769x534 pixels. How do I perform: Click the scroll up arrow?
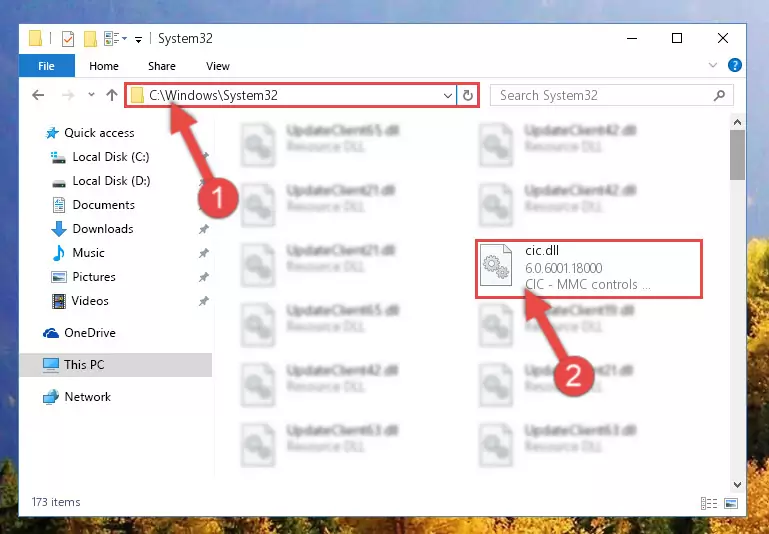coord(737,122)
